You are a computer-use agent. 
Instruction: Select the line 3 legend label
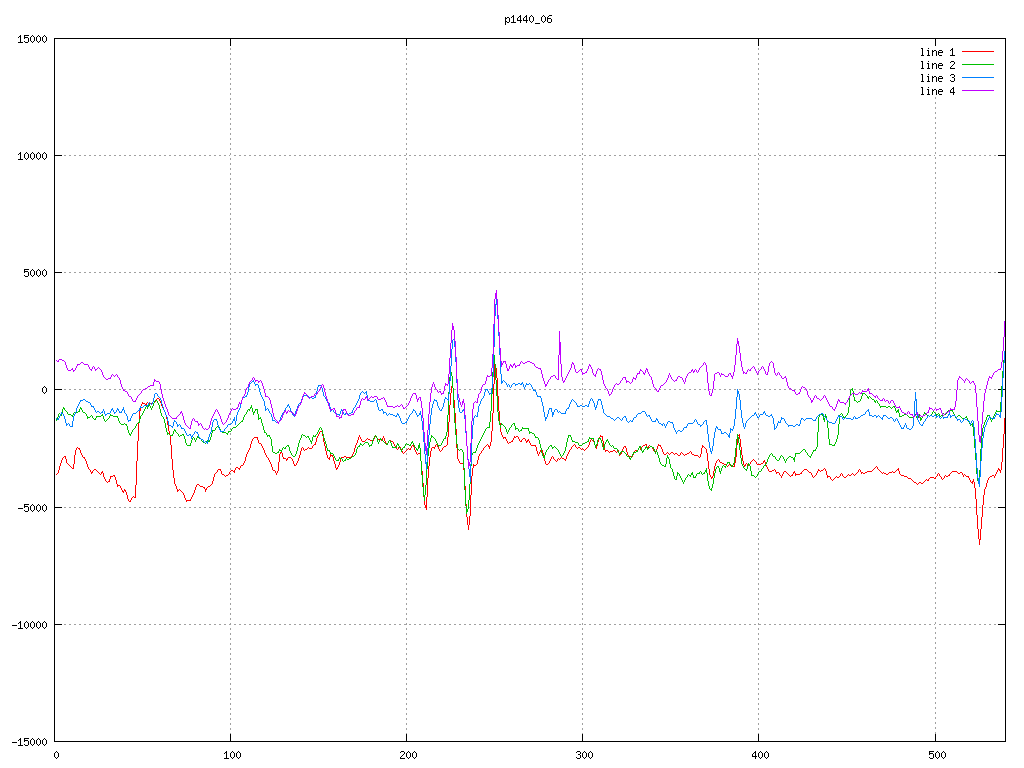937,78
